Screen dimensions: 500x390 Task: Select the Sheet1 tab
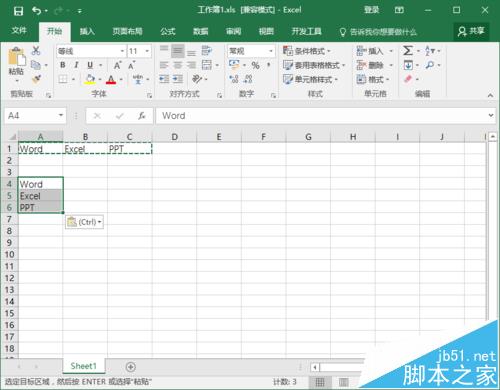(x=83, y=366)
